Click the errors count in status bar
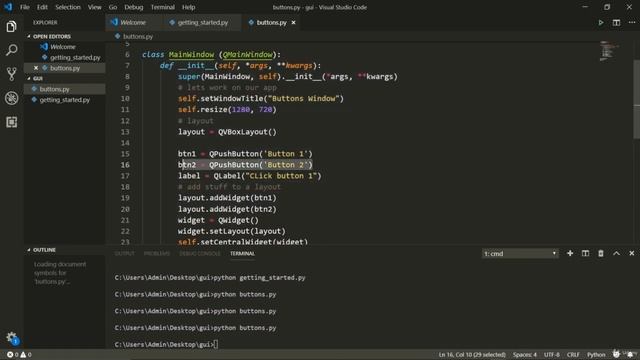The image size is (640, 360). coord(13,355)
